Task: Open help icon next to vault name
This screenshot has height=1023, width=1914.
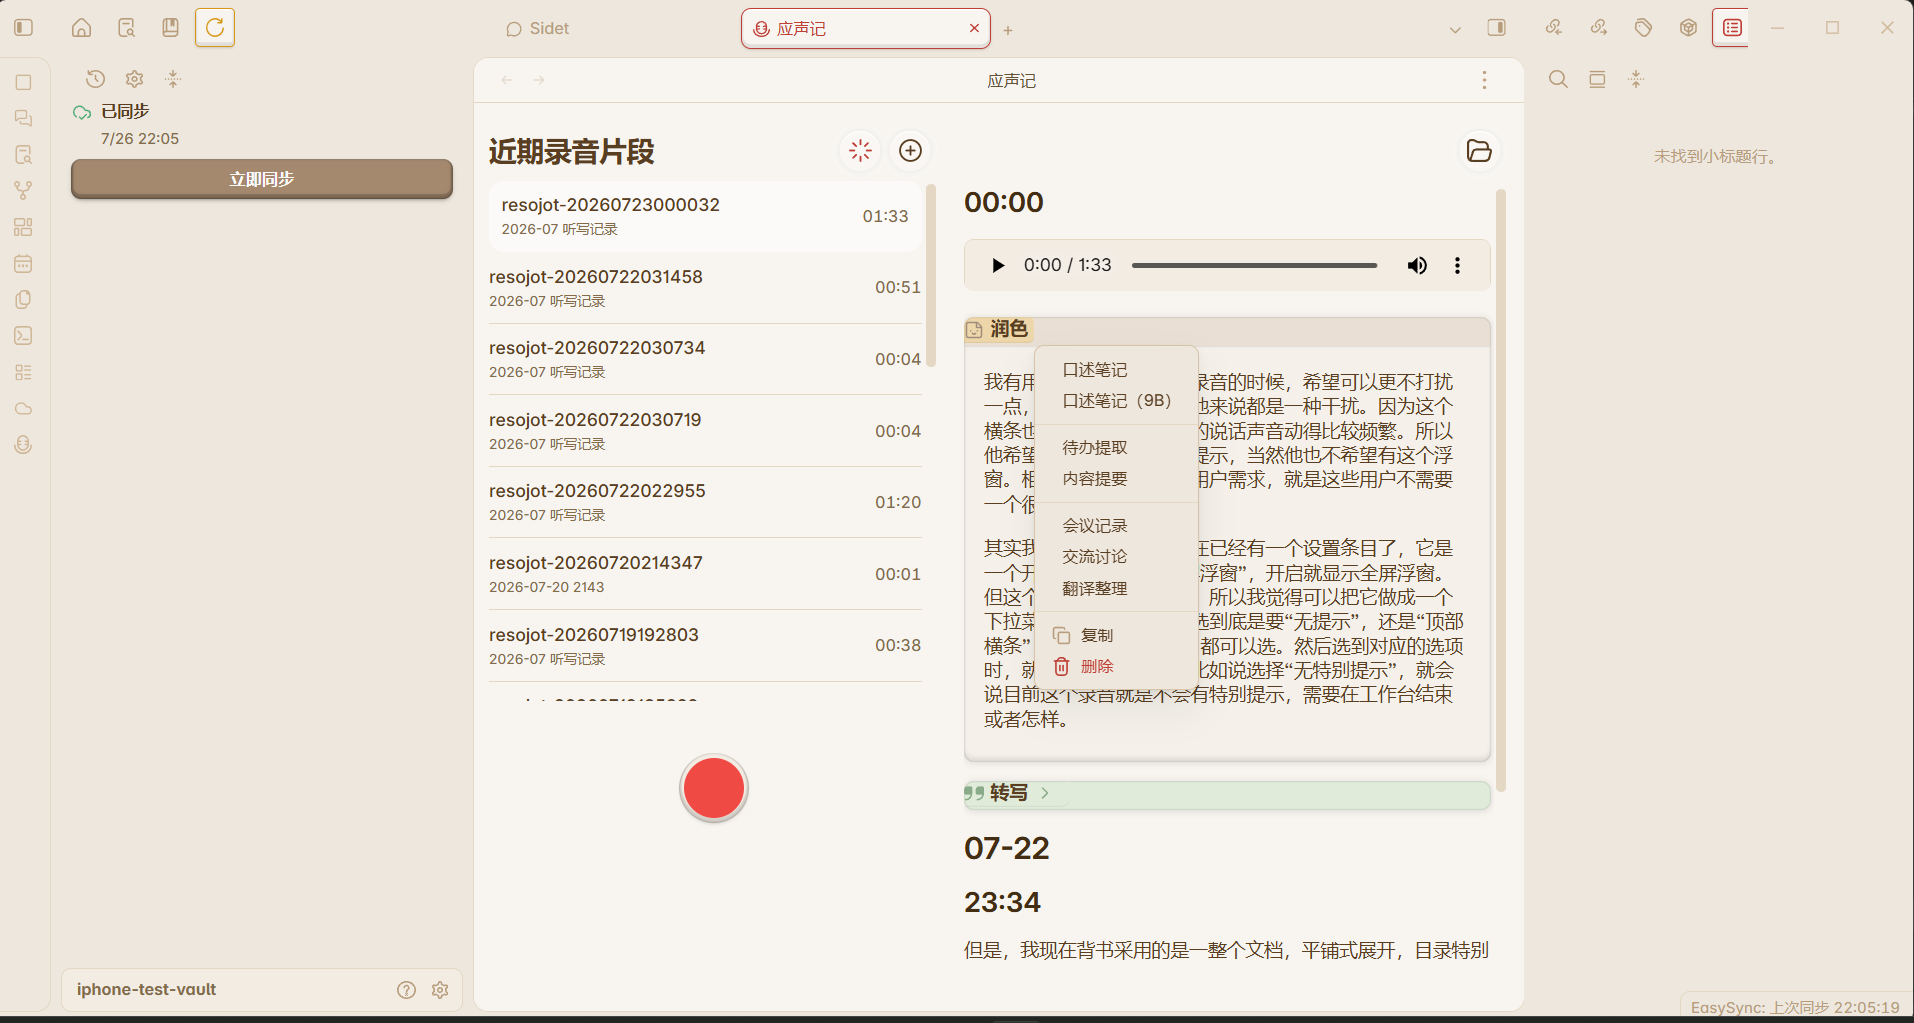Action: tap(406, 990)
